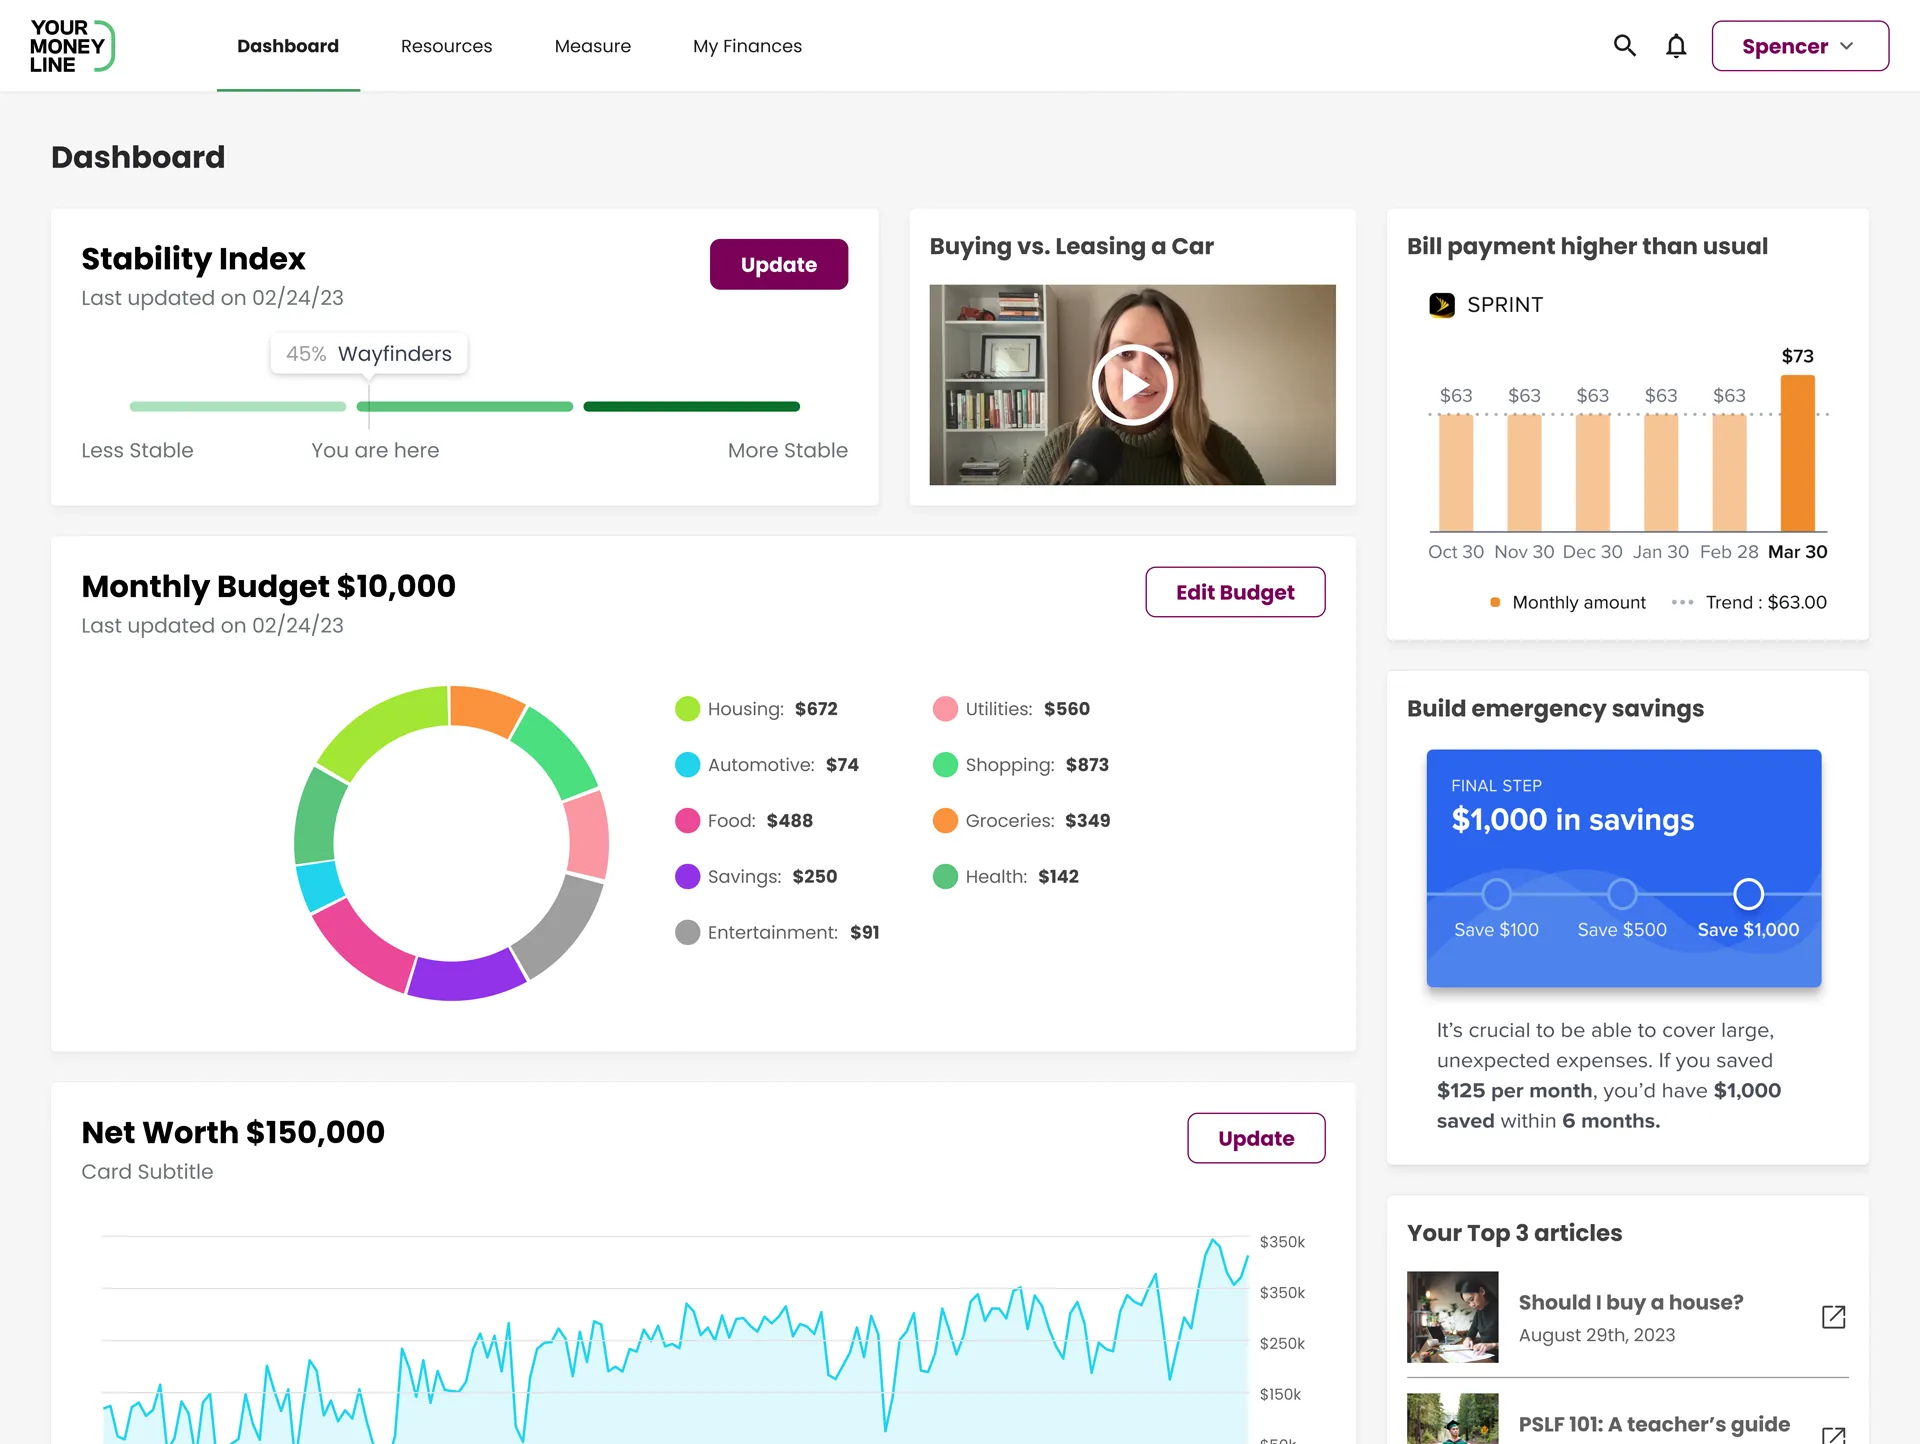Select the Save $1,000 step circle
The height and width of the screenshot is (1444, 1920).
click(x=1748, y=893)
